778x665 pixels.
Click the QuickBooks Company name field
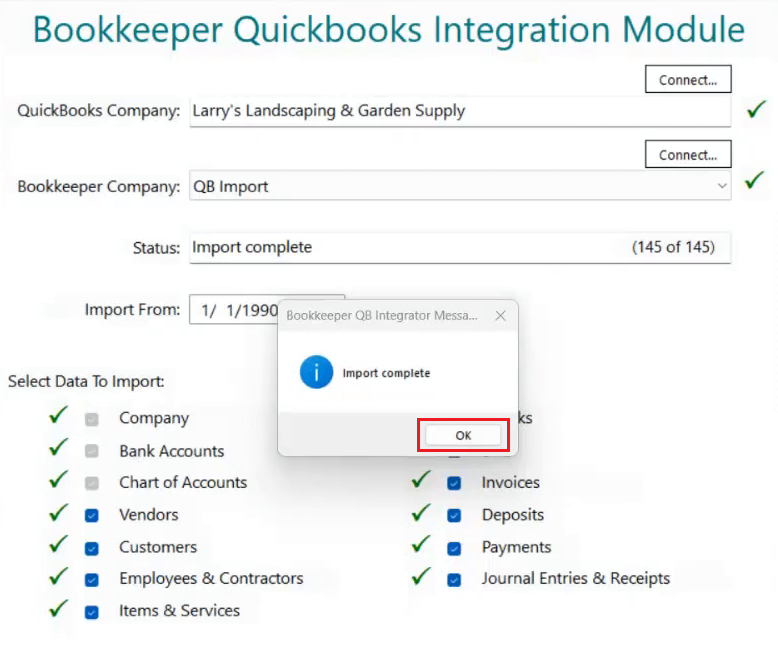tap(460, 111)
